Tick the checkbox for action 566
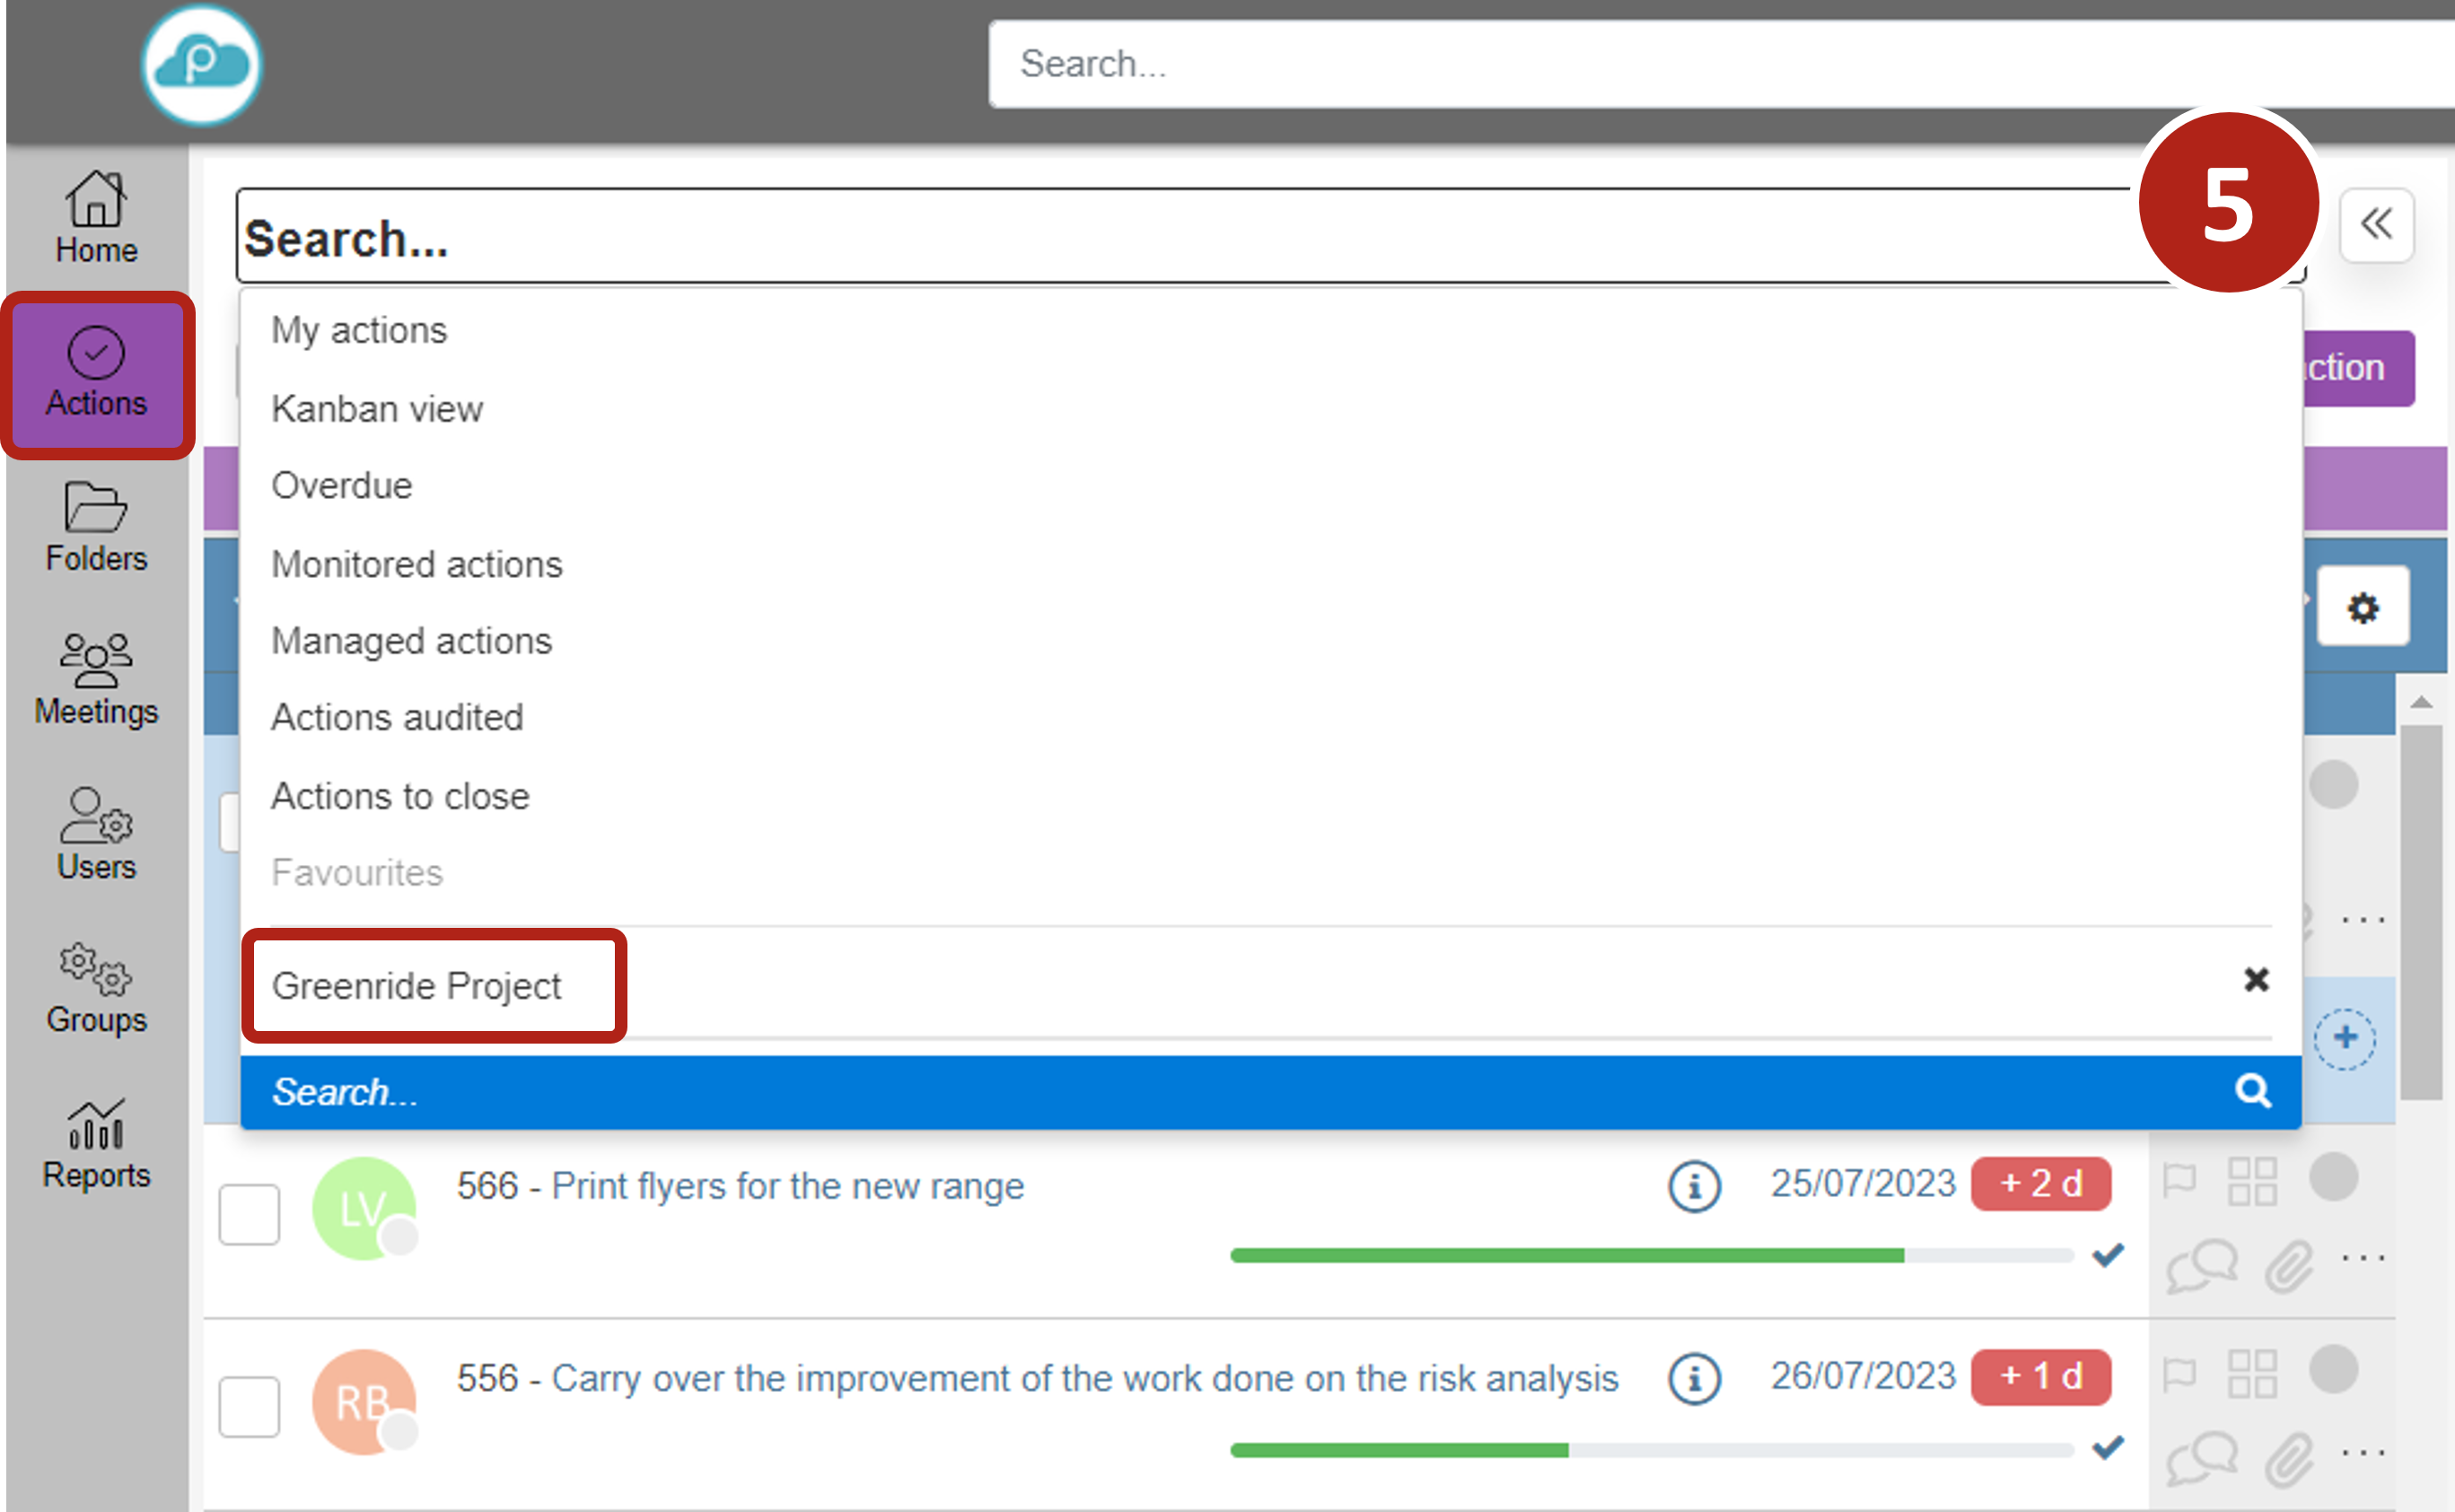The image size is (2455, 1512). [249, 1214]
